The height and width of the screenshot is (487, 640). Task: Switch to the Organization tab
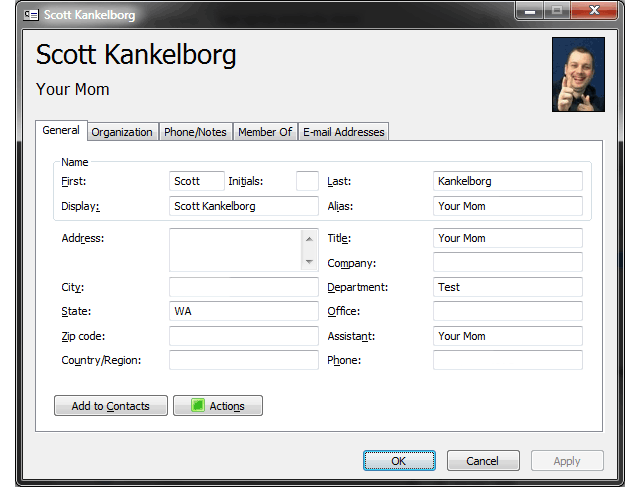click(122, 132)
